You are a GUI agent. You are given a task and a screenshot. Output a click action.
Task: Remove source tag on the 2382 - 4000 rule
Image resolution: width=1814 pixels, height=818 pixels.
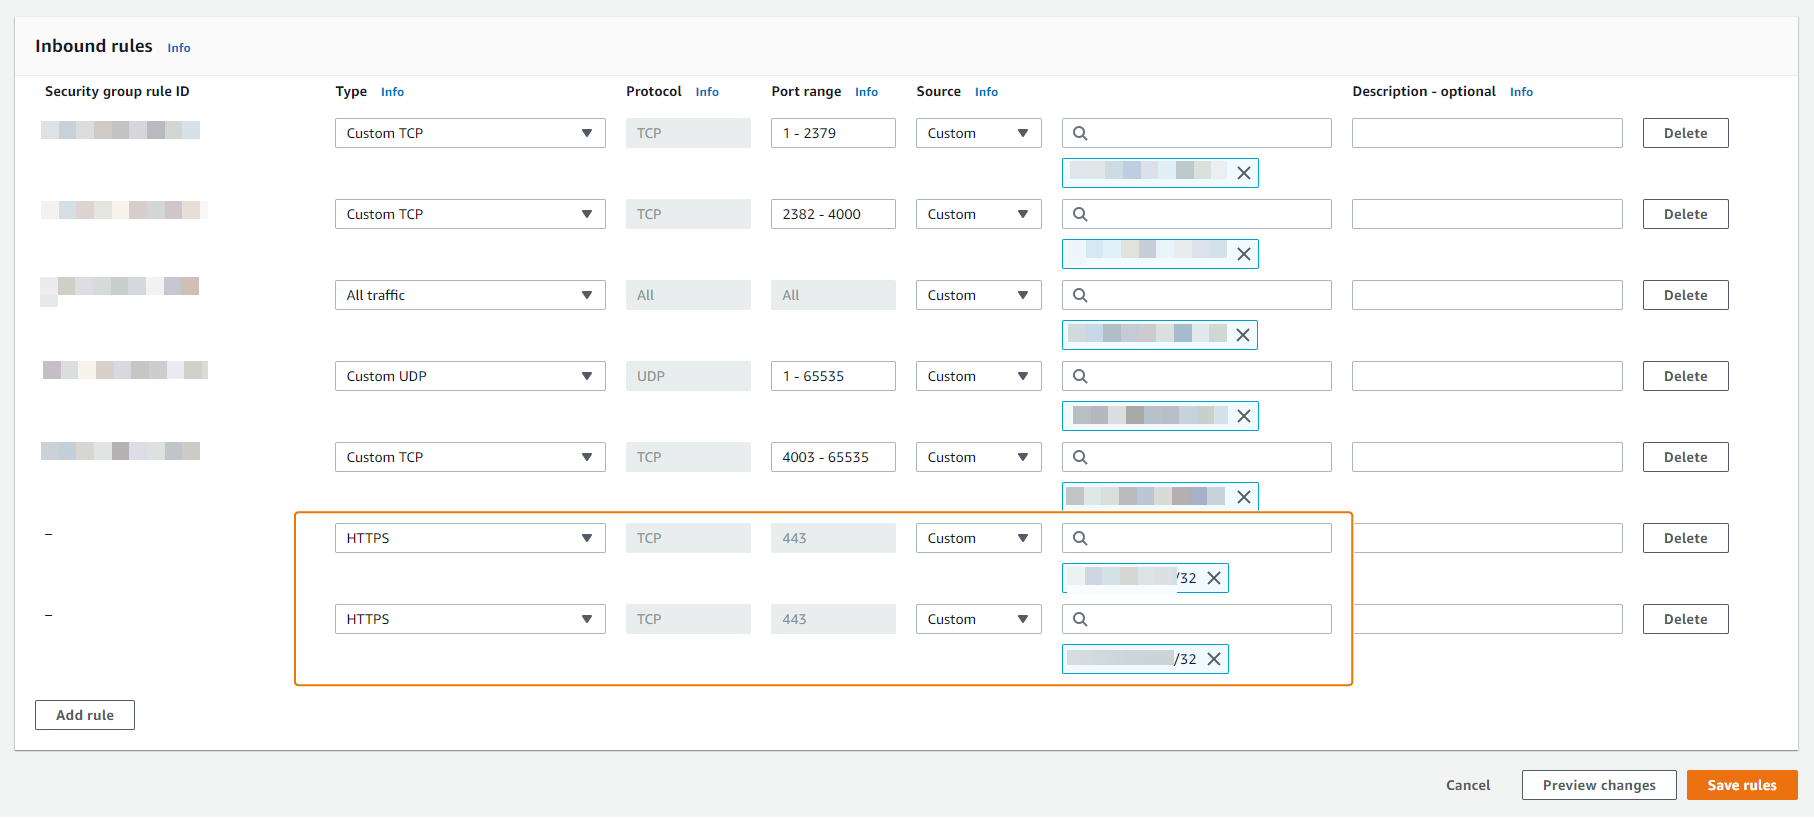[x=1243, y=254]
